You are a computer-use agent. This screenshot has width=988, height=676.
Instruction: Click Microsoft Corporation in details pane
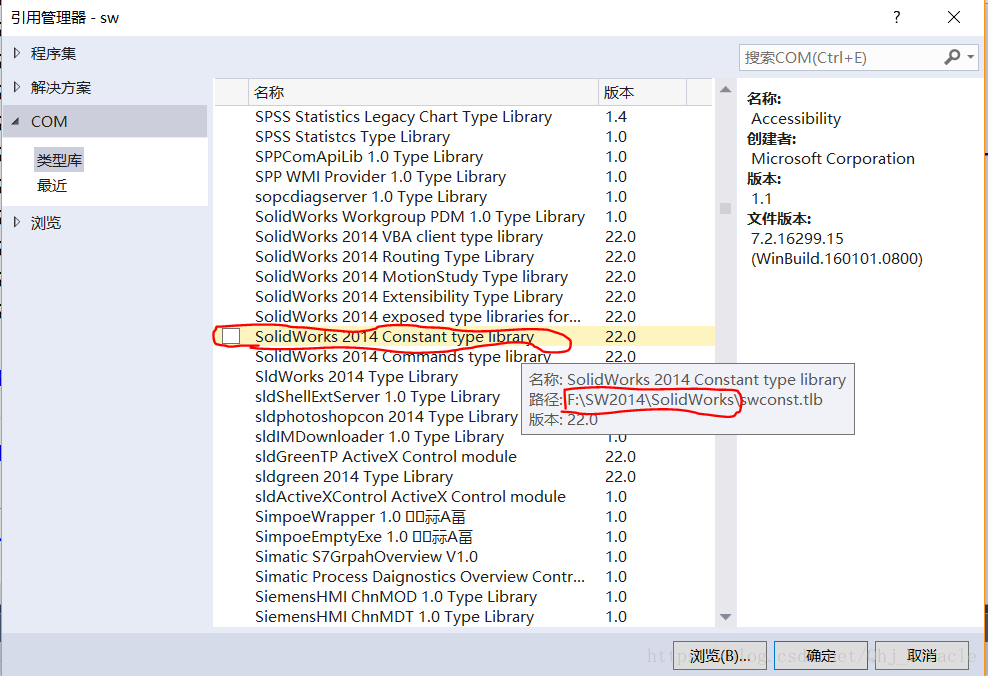[x=832, y=159]
